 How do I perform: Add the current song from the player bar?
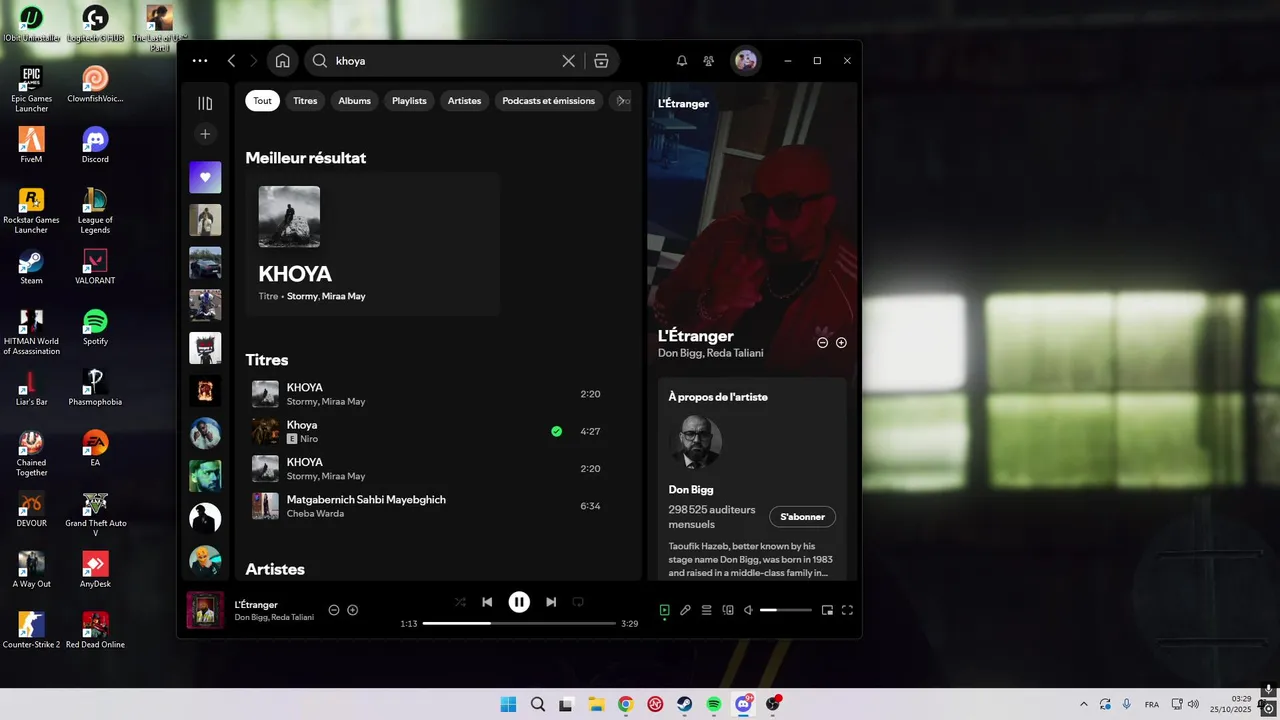[353, 610]
